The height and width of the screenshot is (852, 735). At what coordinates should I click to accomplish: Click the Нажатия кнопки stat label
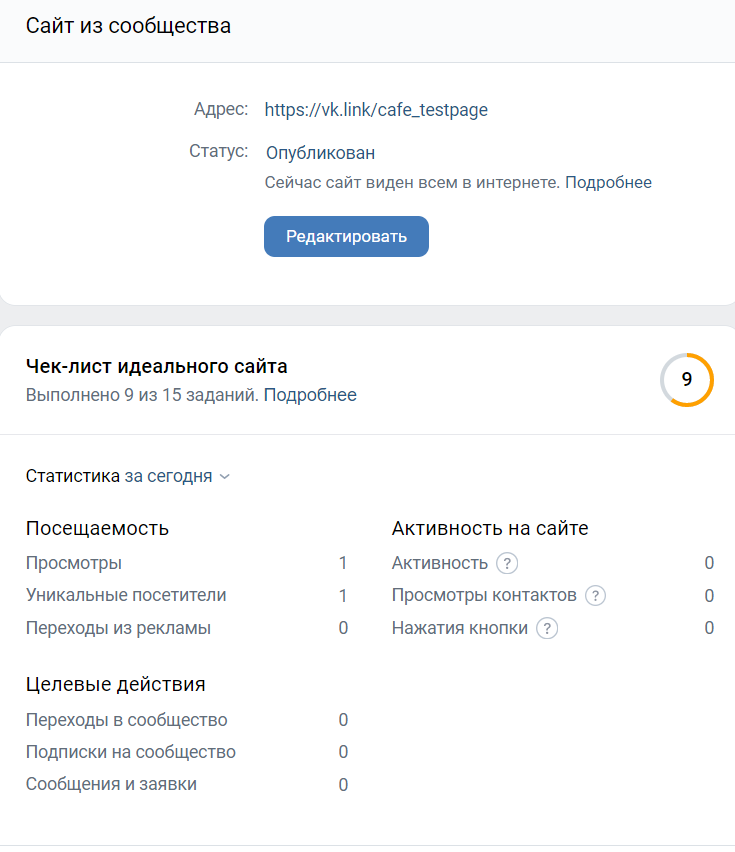460,628
